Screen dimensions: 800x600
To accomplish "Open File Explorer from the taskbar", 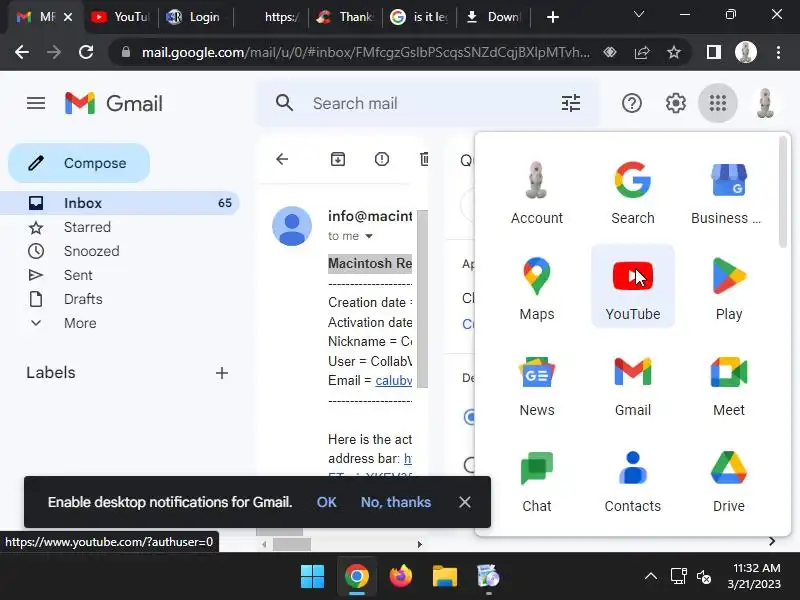I will pyautogui.click(x=444, y=577).
